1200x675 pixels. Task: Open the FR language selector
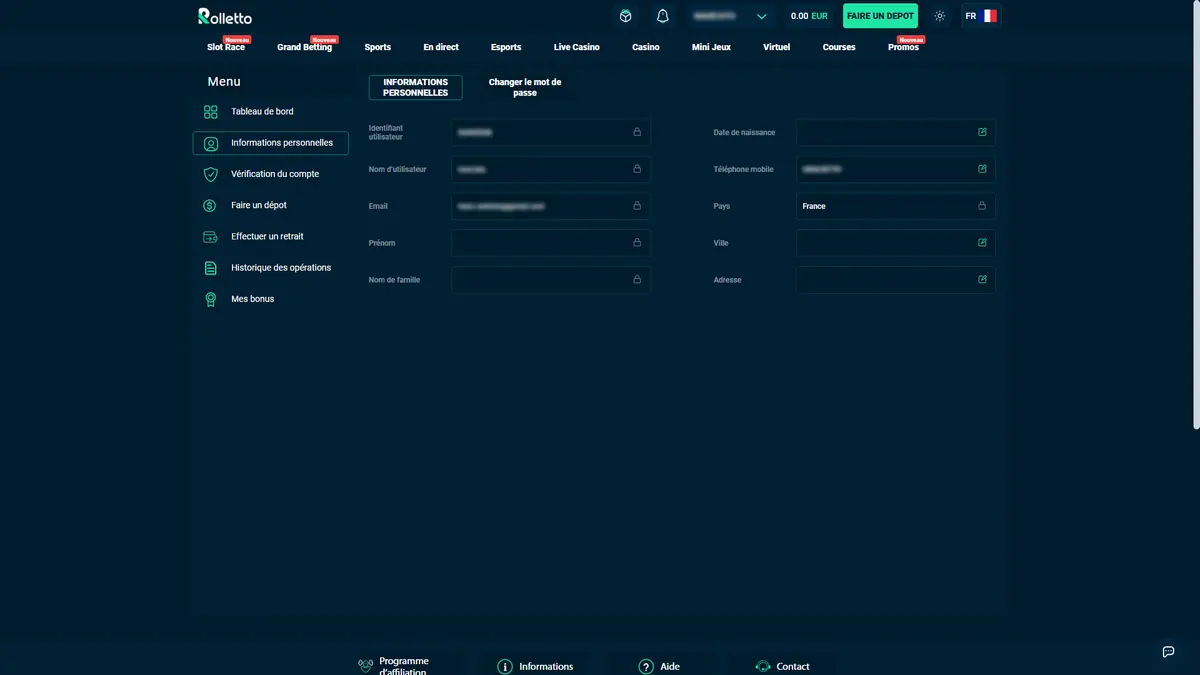coord(981,16)
